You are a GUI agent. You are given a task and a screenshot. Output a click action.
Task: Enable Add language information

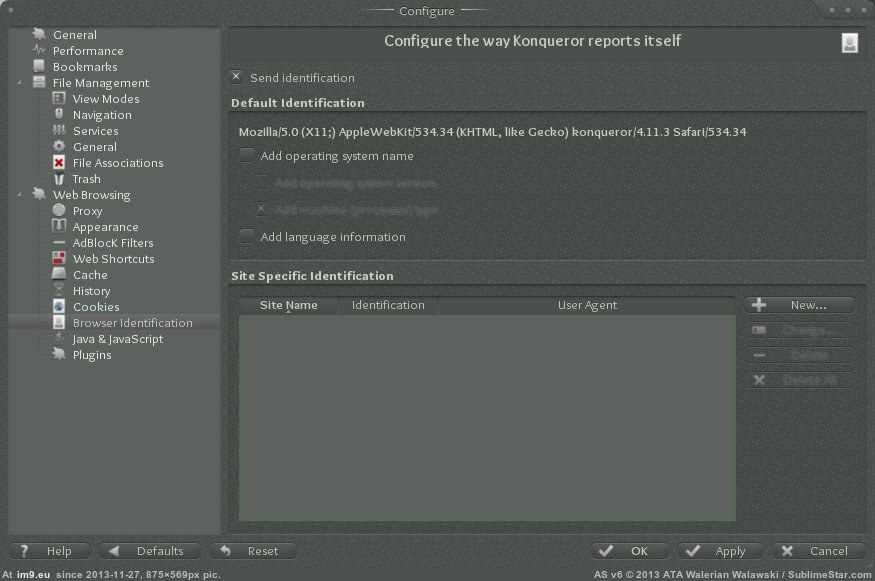(x=246, y=236)
